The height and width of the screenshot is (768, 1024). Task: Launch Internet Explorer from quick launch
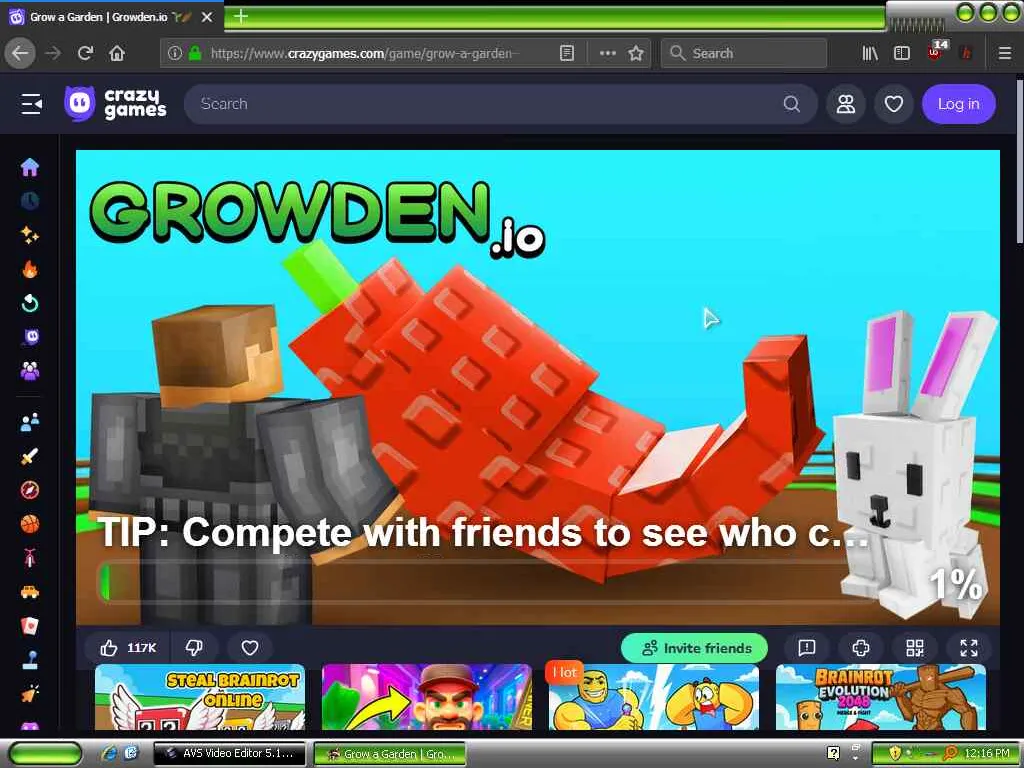109,753
